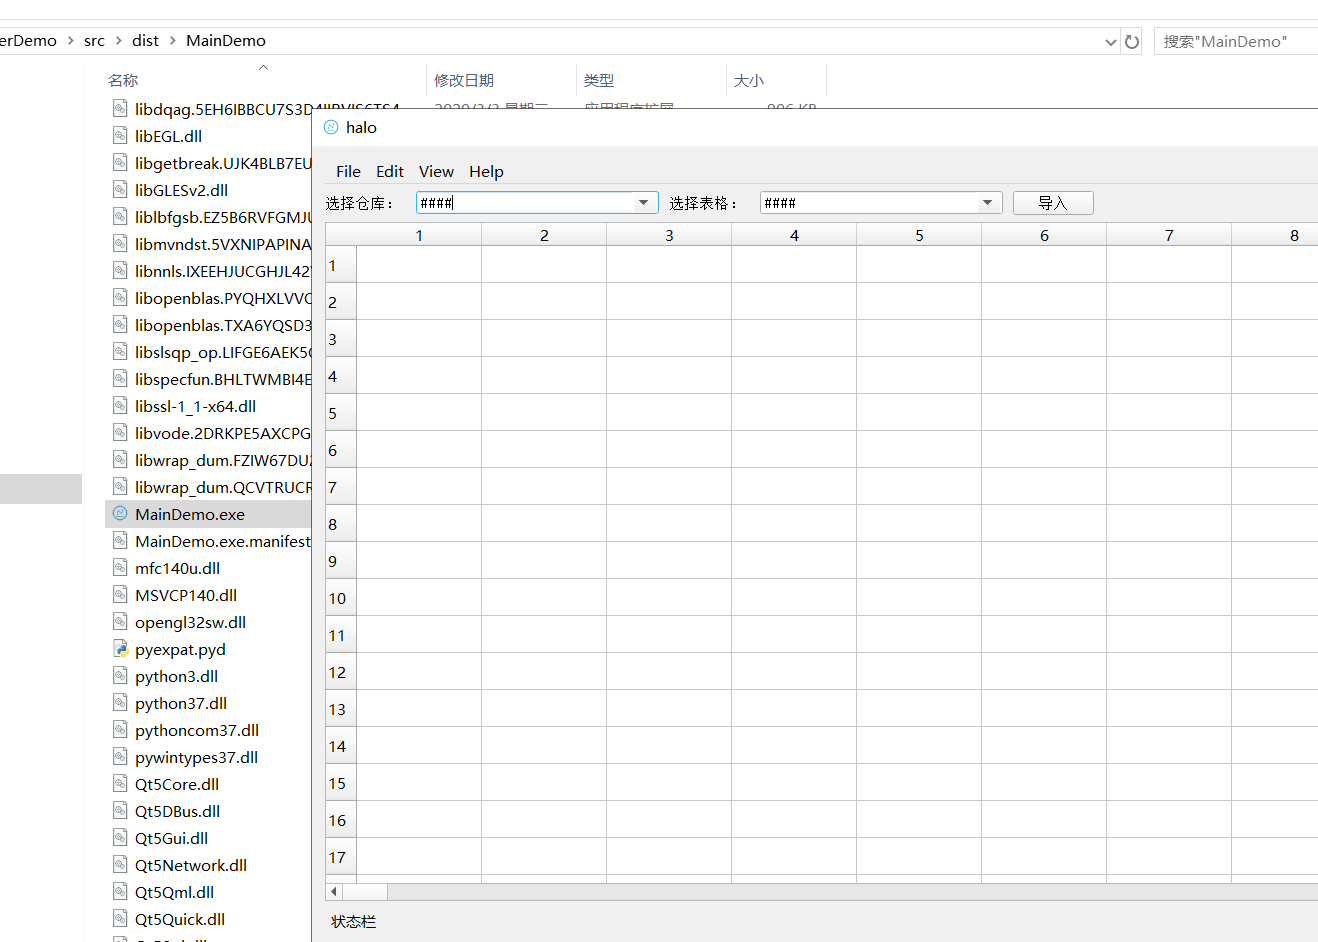
Task: Click the pyexpat.pyd Python file icon
Action: 120,649
